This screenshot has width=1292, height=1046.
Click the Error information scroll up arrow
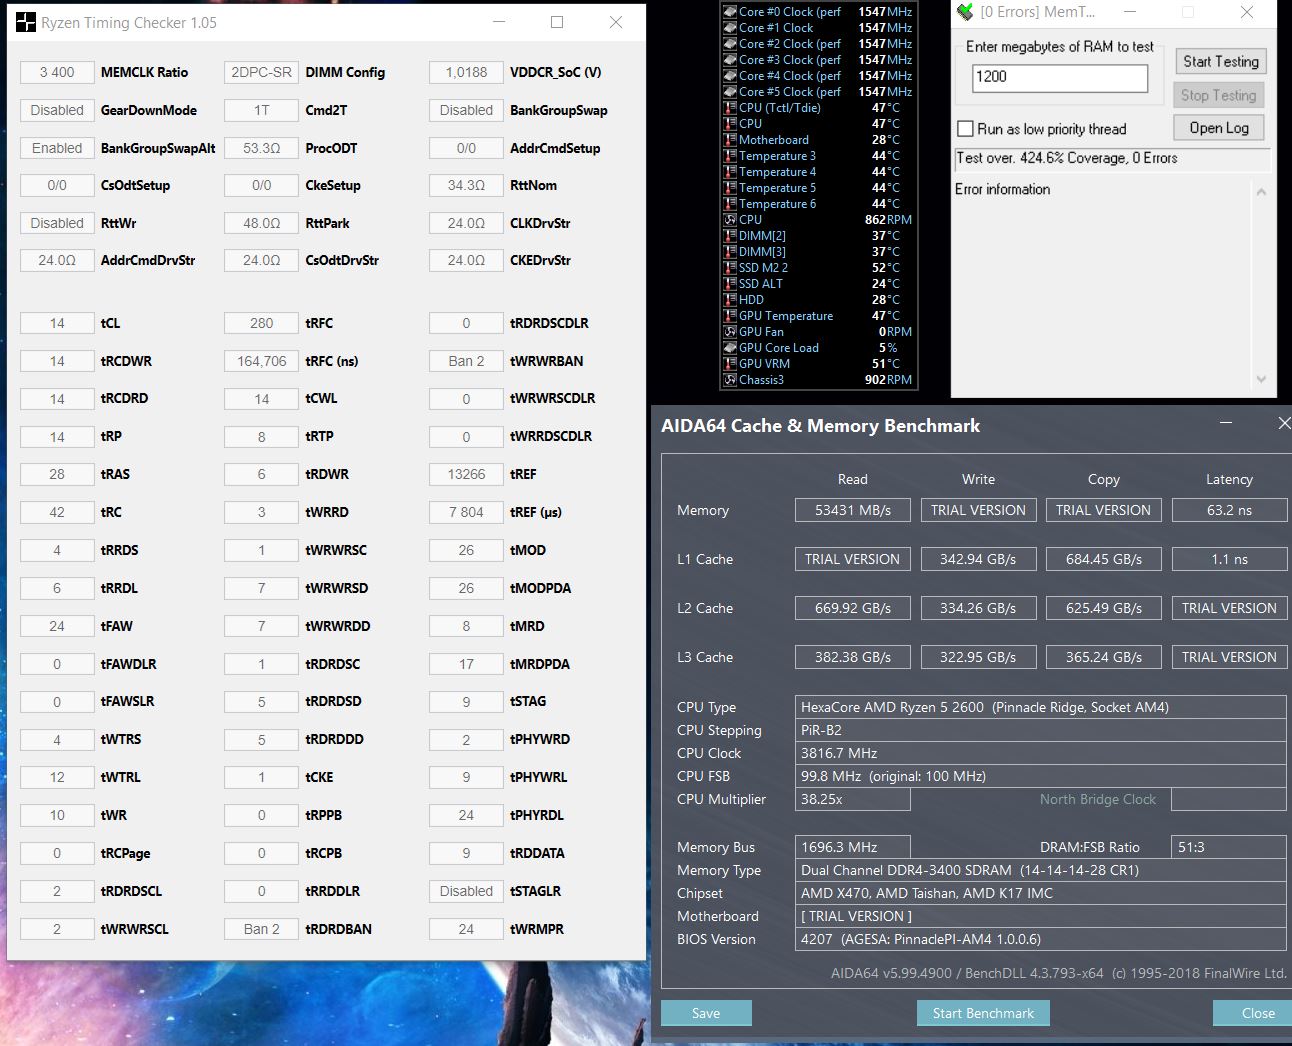(1261, 191)
